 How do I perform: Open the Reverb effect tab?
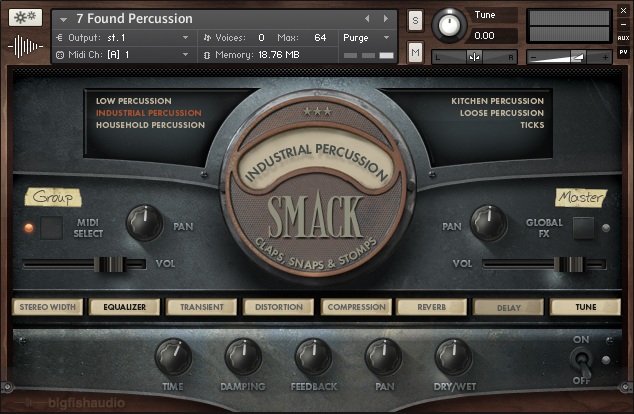pyautogui.click(x=431, y=307)
